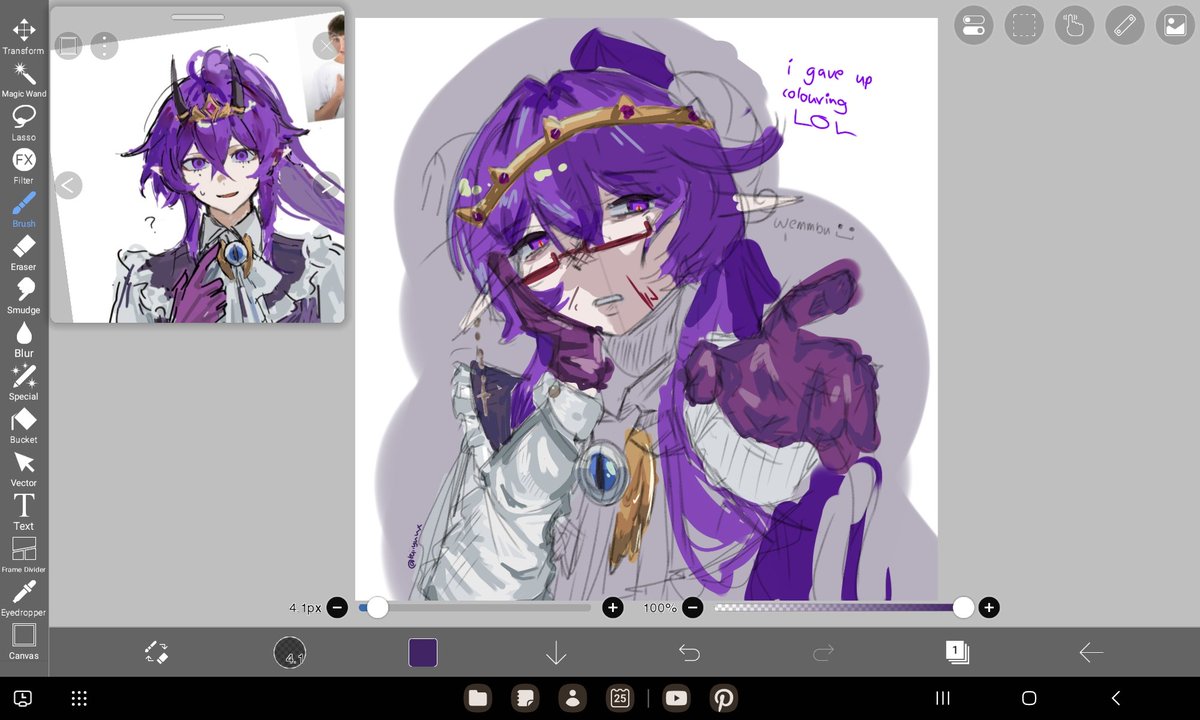The width and height of the screenshot is (1200, 720).
Task: Select the Eyedropper tool
Action: point(24,597)
